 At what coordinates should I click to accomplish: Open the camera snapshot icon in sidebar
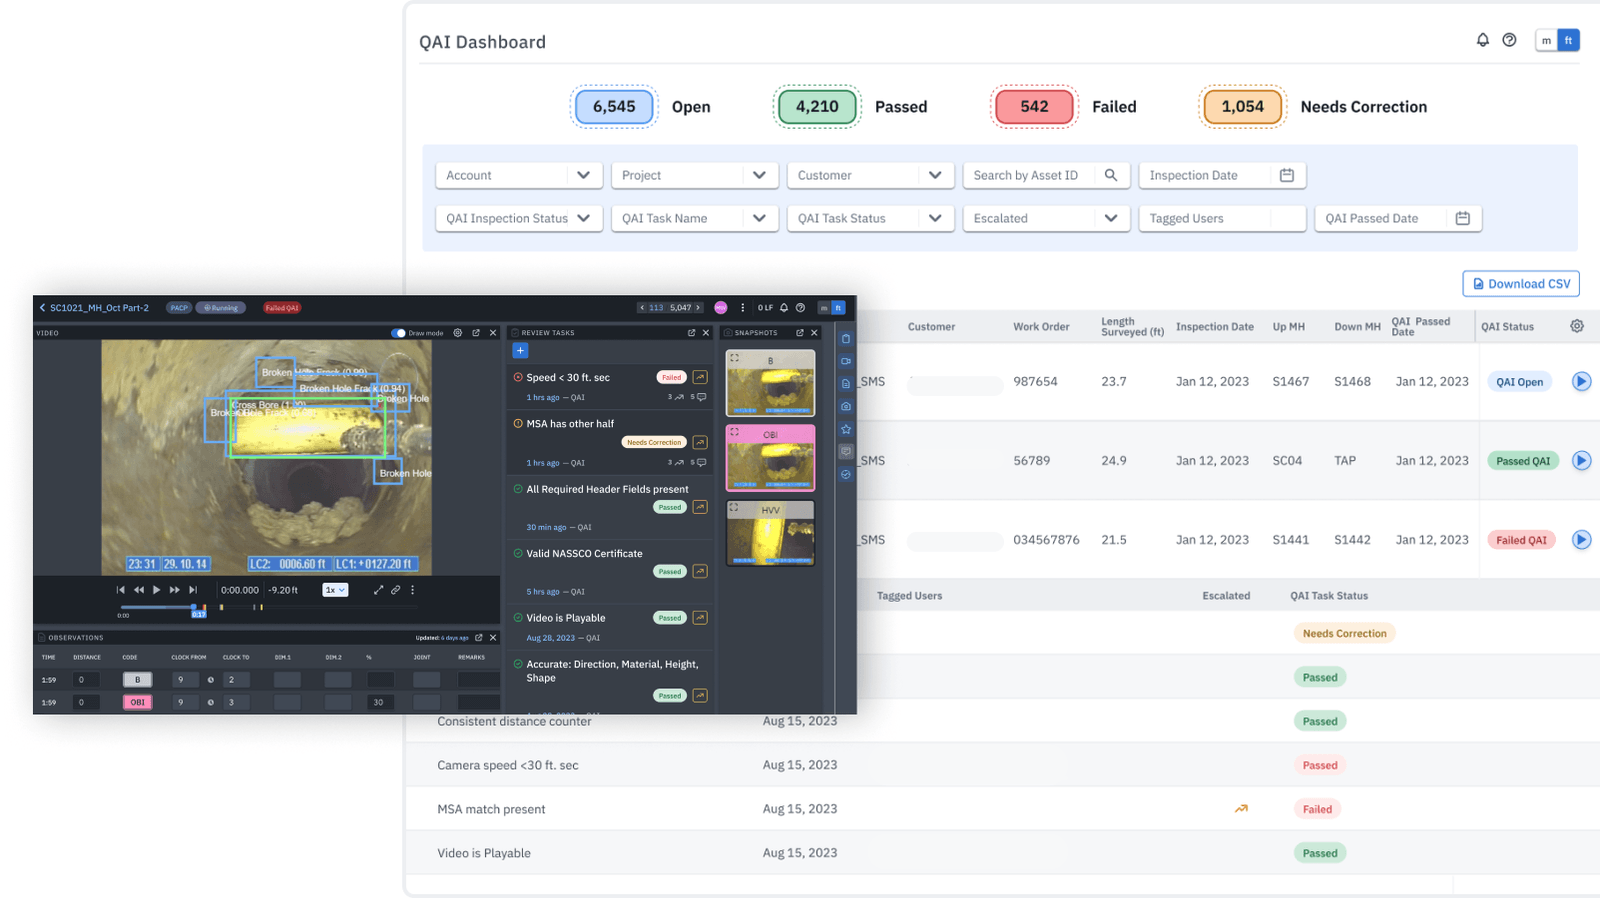pyautogui.click(x=846, y=407)
